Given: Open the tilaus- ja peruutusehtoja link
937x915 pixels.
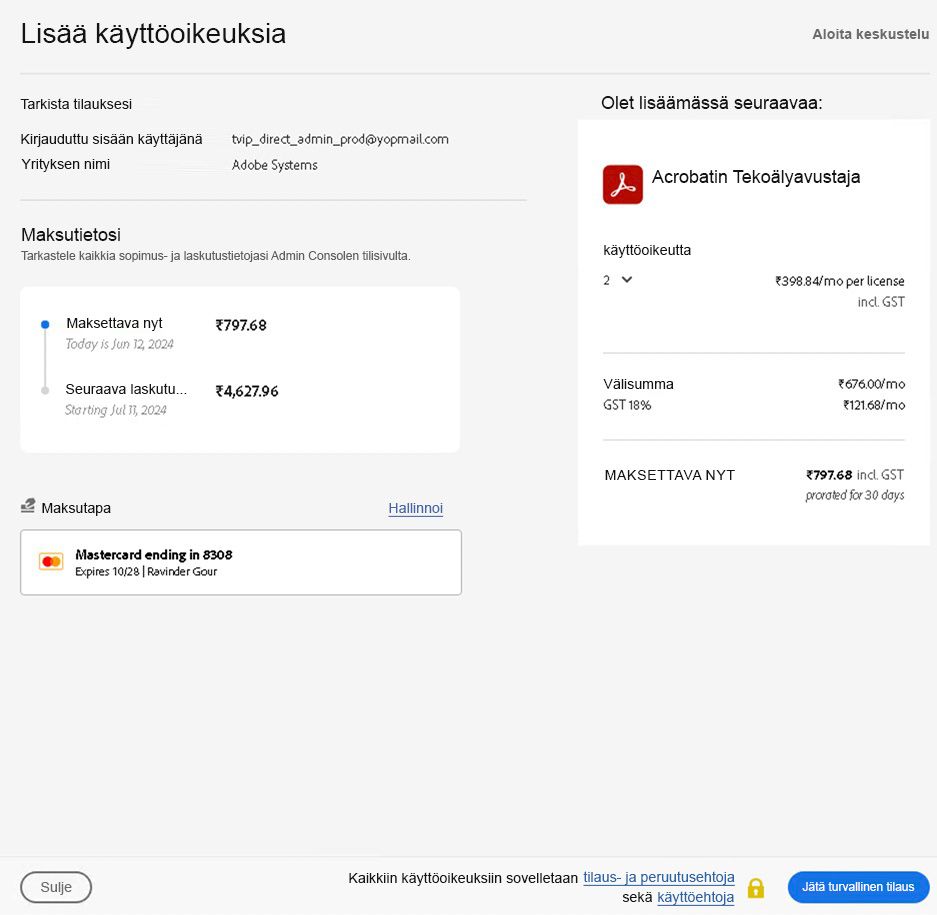Looking at the screenshot, I should 658,877.
